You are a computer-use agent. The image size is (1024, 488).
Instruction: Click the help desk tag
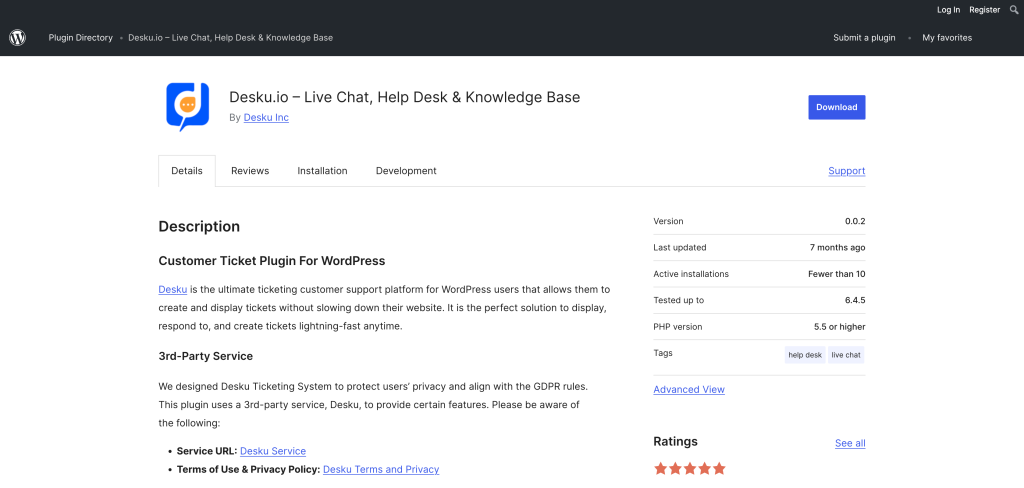[x=805, y=354]
